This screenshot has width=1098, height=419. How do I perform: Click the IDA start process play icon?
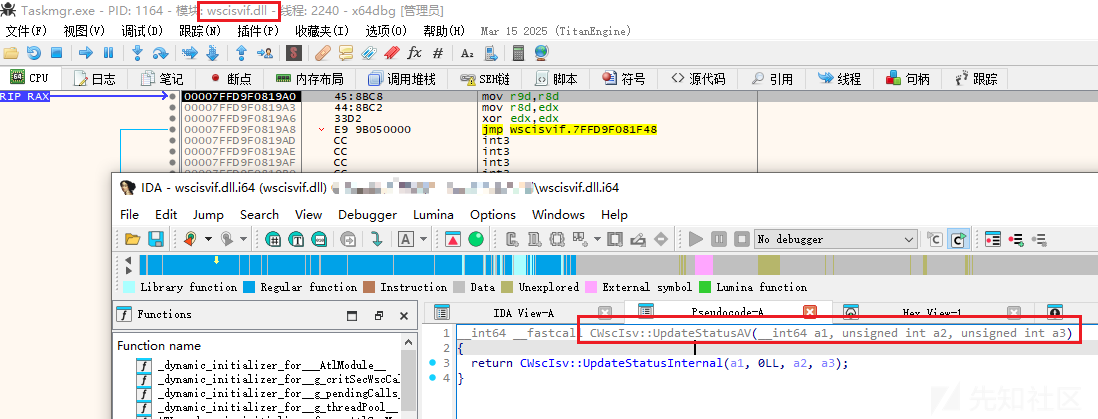(696, 240)
